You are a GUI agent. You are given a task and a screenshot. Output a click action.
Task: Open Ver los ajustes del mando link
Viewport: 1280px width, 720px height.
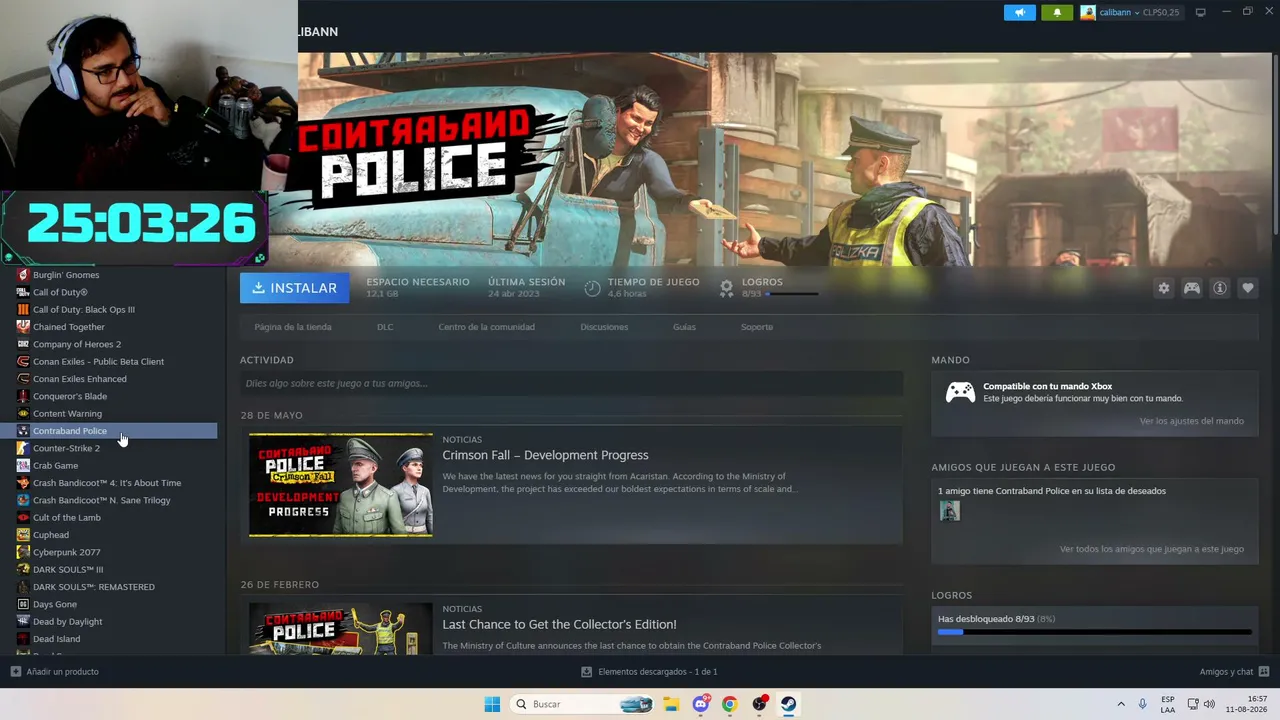(1192, 421)
